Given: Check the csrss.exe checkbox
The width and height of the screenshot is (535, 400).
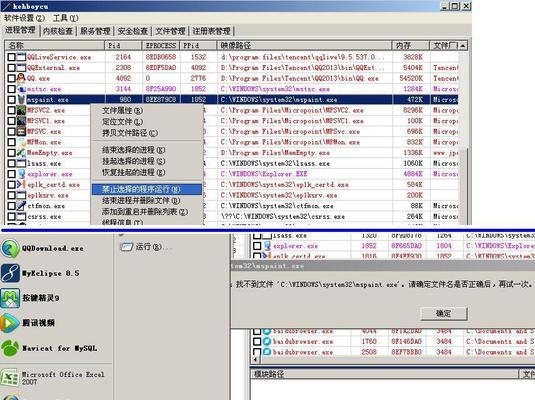Looking at the screenshot, I should pos(12,216).
